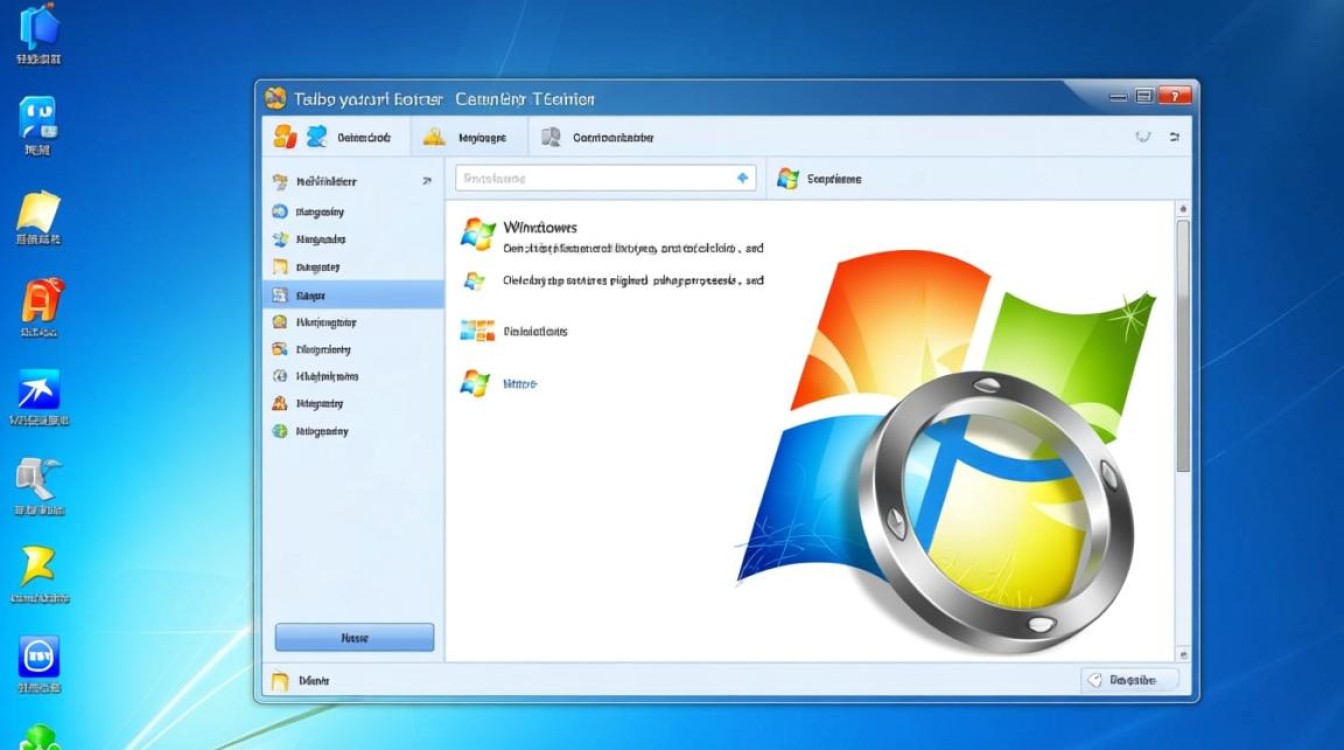The image size is (1344, 750).
Task: Click the blue link text in content list
Action: click(520, 384)
